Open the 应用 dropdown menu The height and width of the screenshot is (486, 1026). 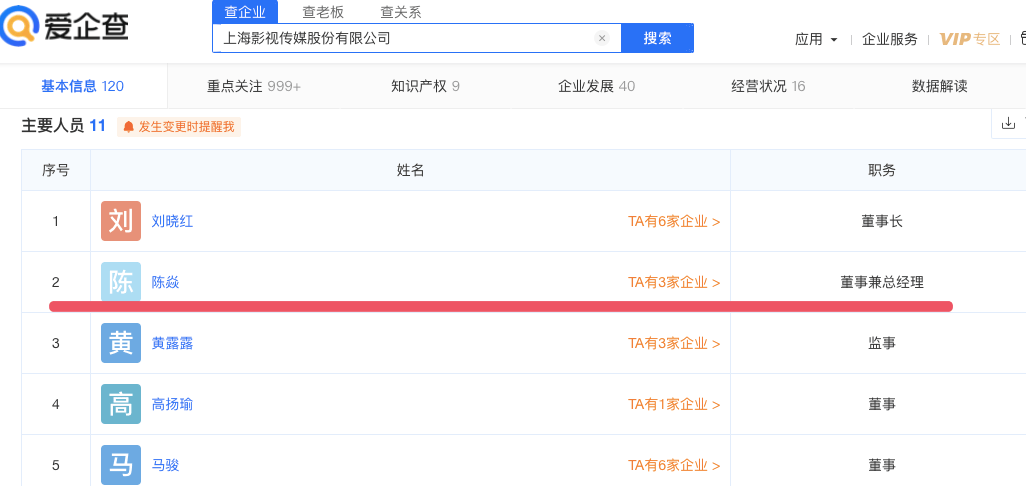[816, 39]
